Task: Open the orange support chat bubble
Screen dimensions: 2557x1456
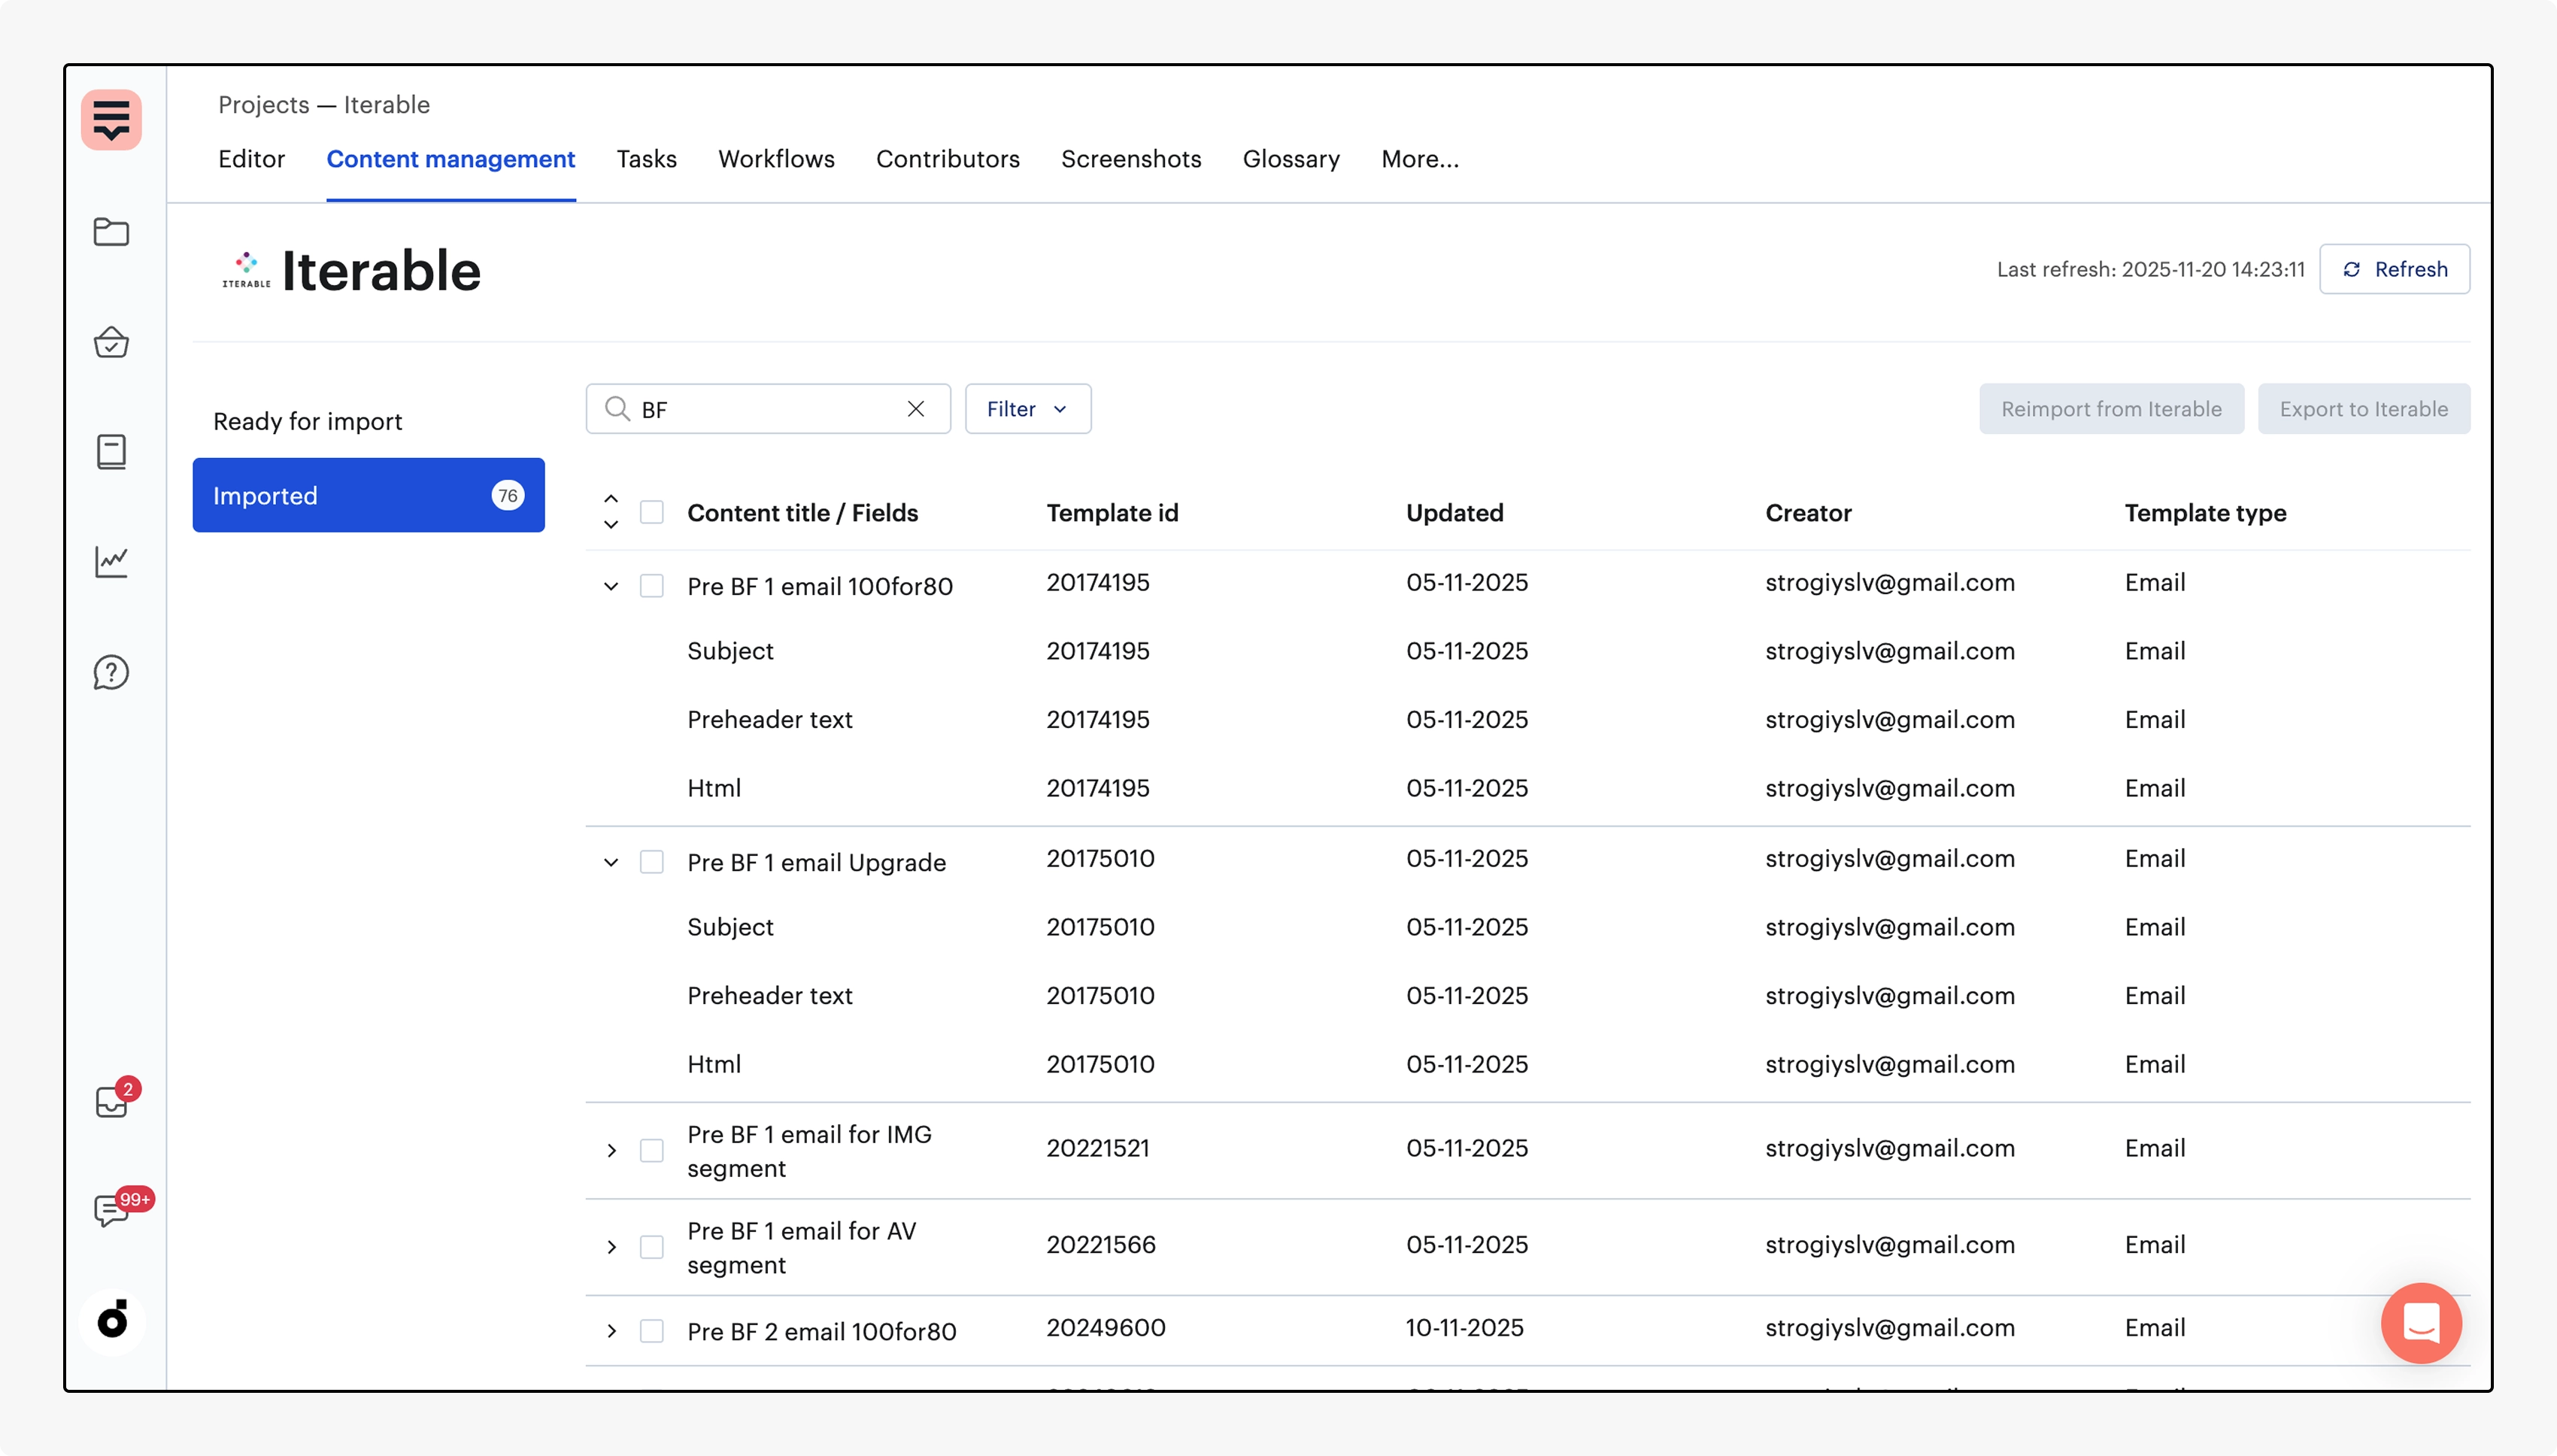Action: point(2420,1322)
